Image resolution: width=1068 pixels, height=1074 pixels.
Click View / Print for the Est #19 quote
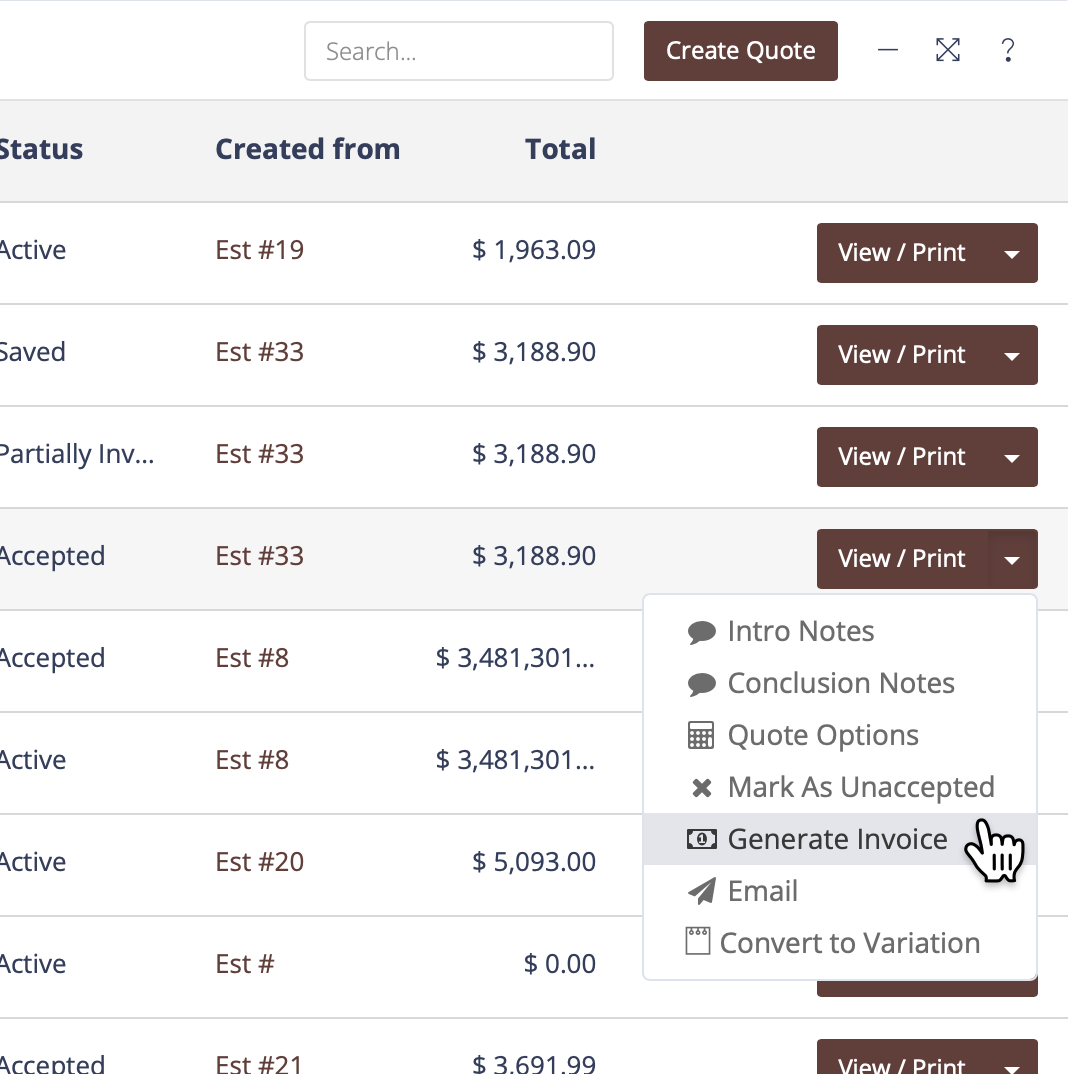coord(902,253)
